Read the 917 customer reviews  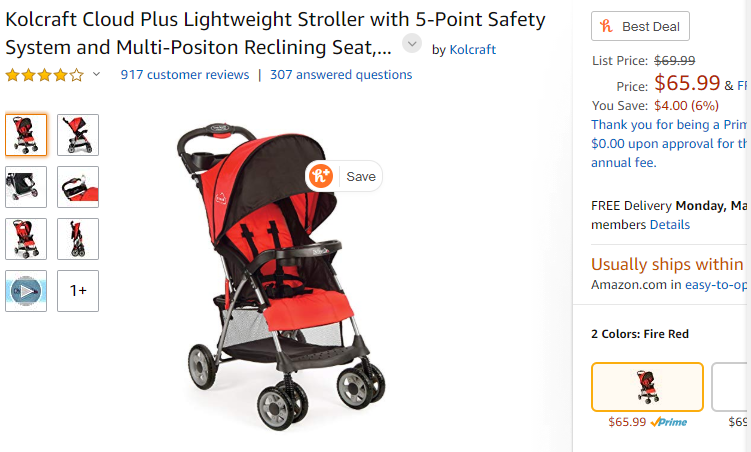click(x=183, y=75)
